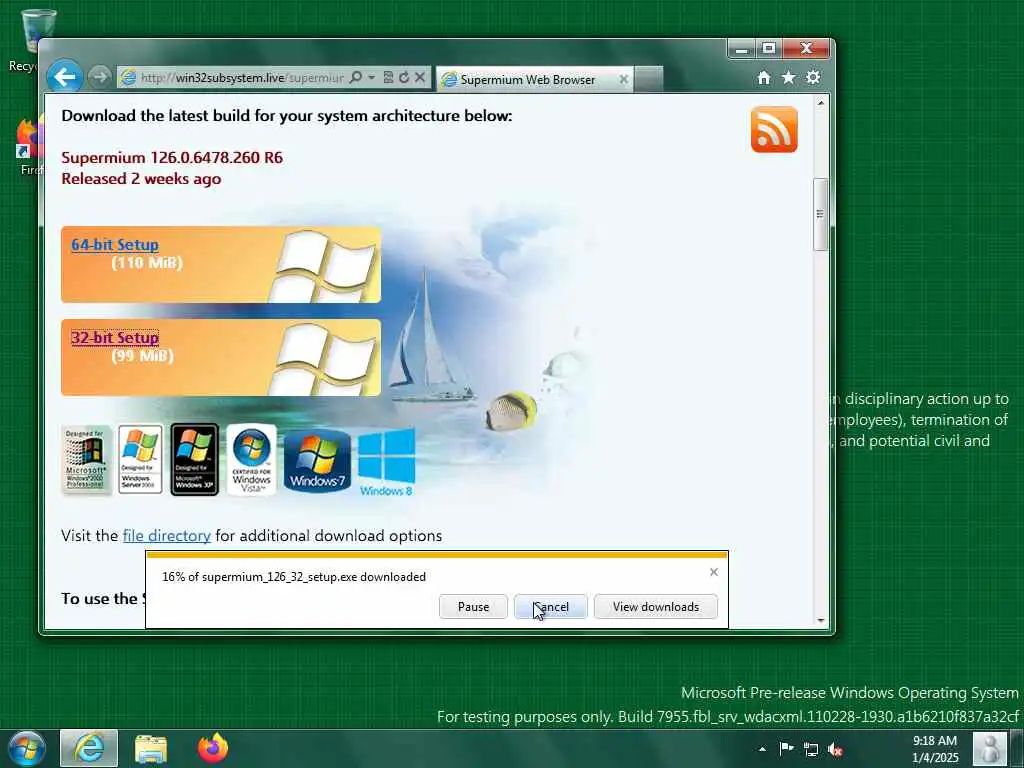Open the Home page icon
The height and width of the screenshot is (768, 1024).
click(x=763, y=78)
